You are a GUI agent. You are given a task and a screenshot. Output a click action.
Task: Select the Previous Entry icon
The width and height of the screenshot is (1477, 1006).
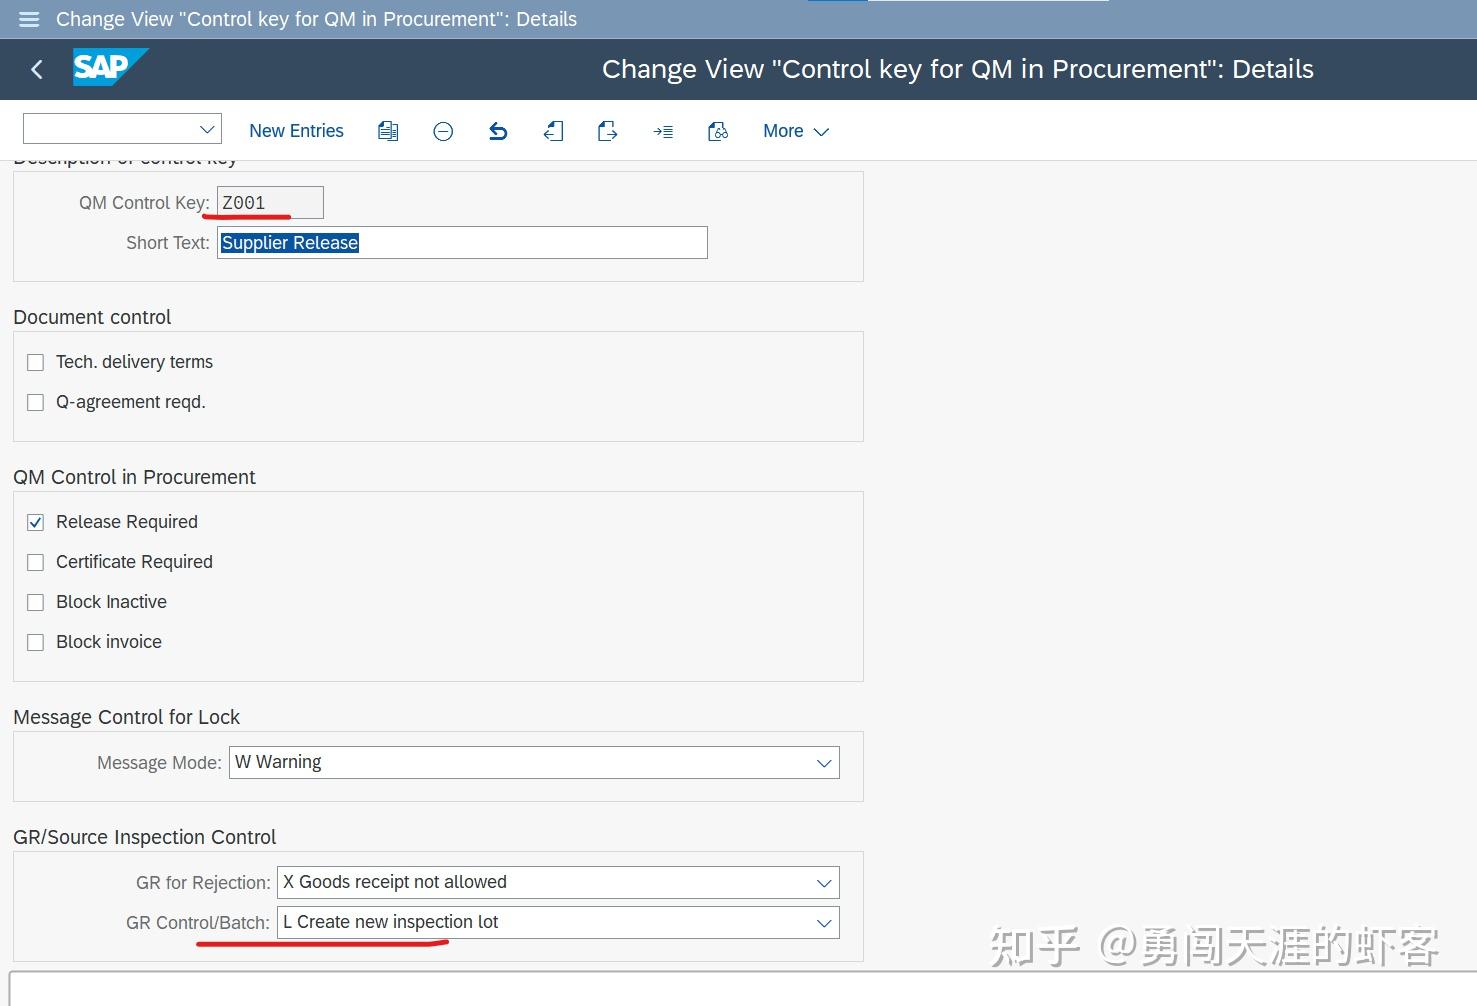[554, 130]
